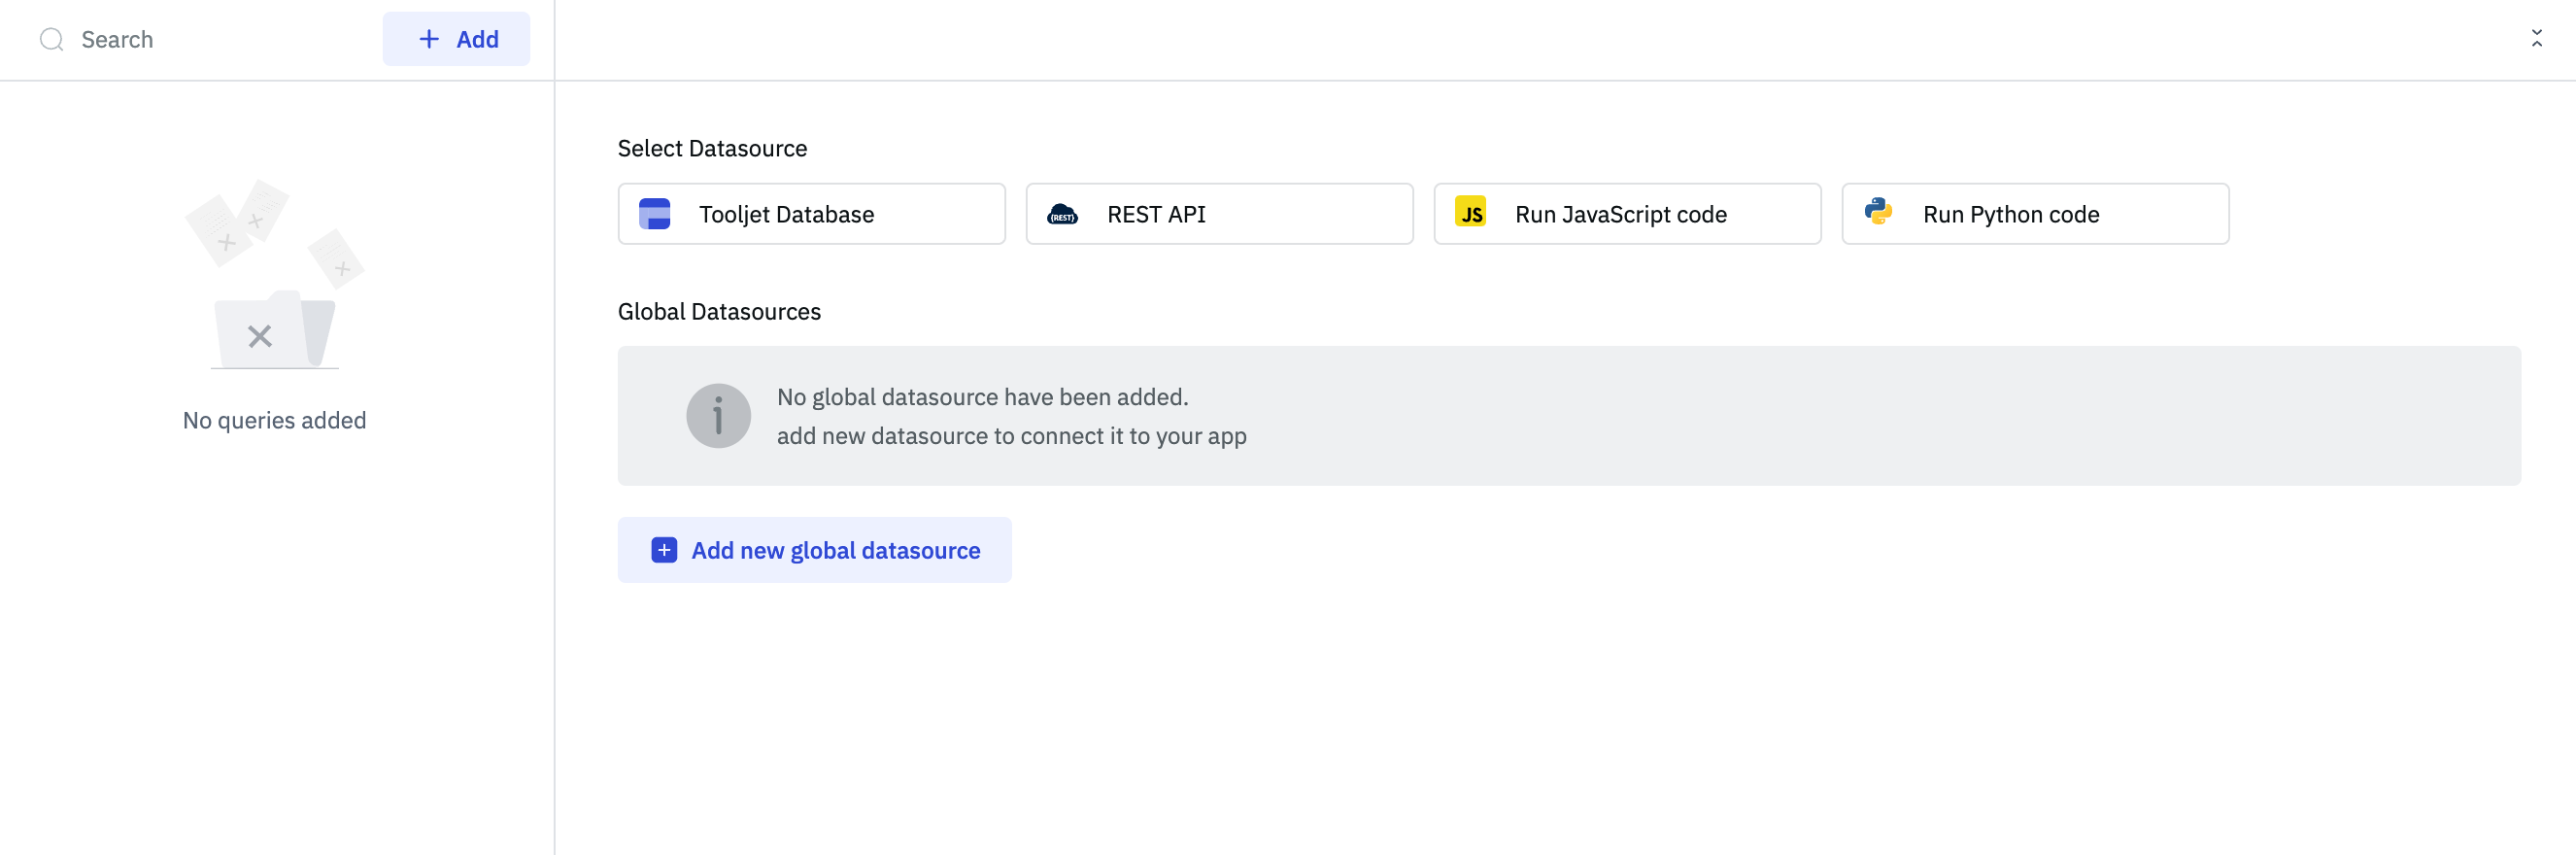The height and width of the screenshot is (855, 2576).
Task: Click the yellow JS icon
Action: [1470, 213]
